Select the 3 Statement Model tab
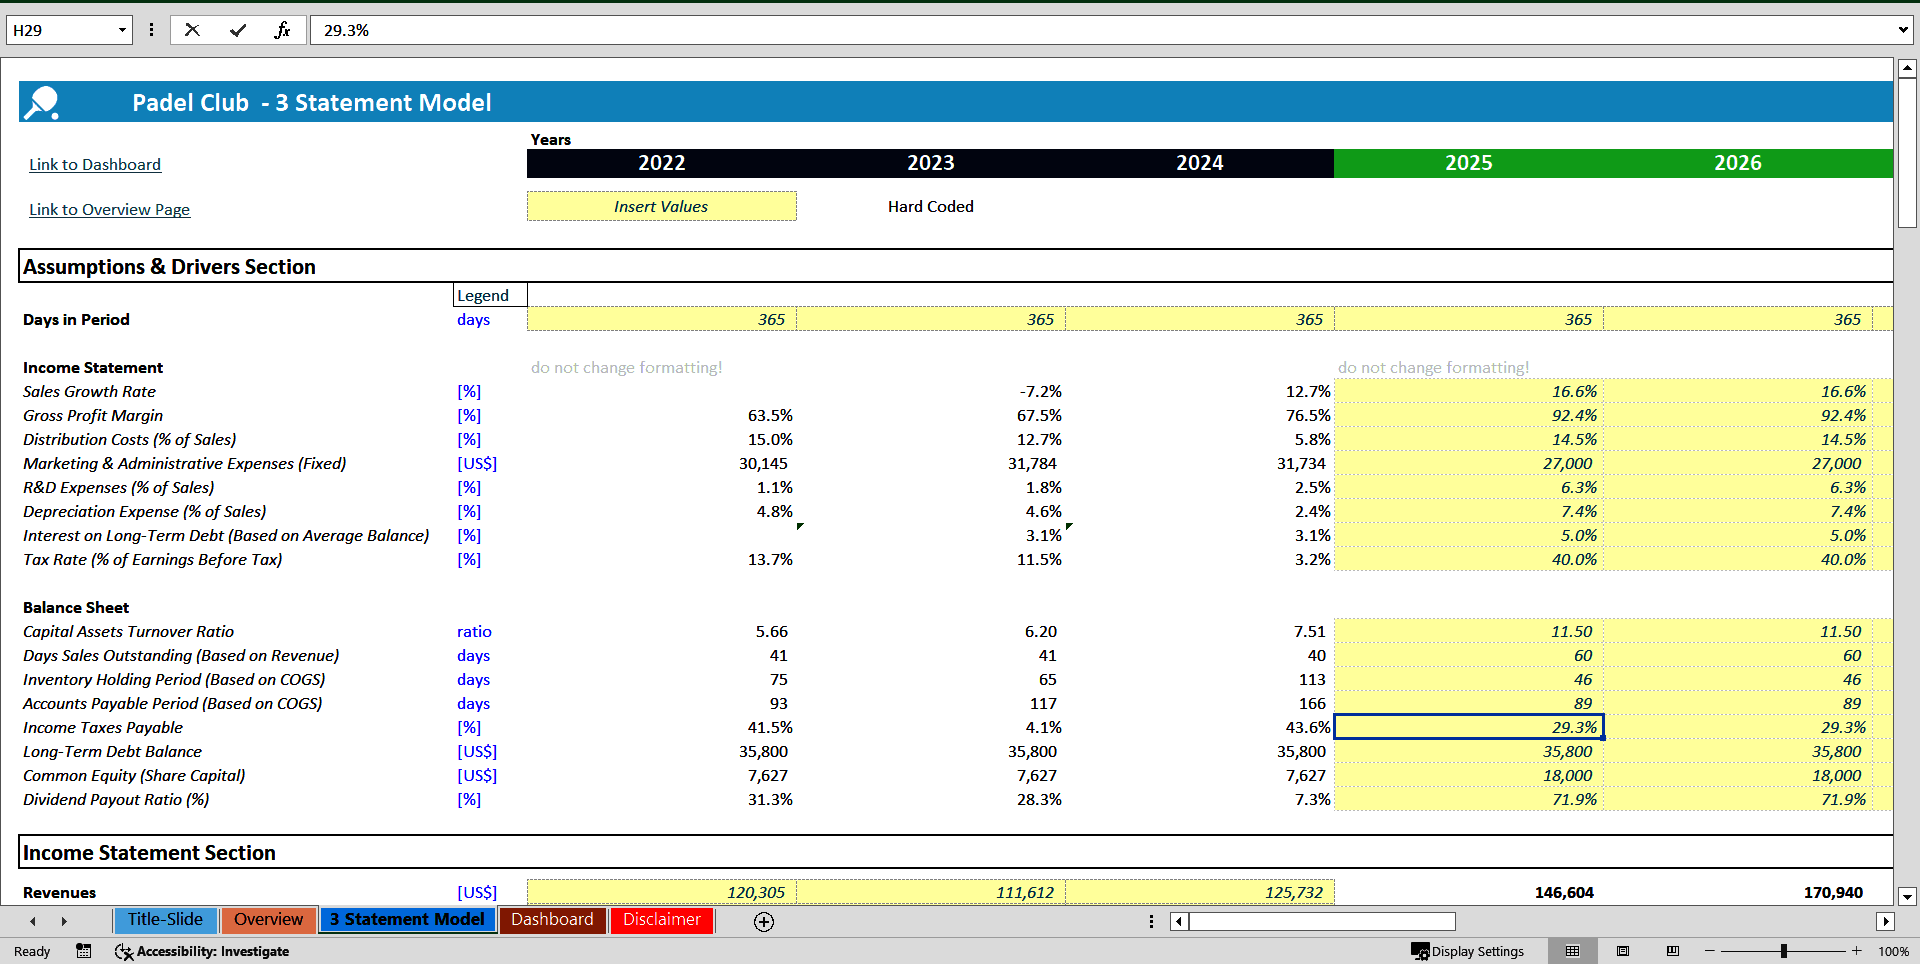Screen dimensions: 1920x966 click(x=407, y=920)
